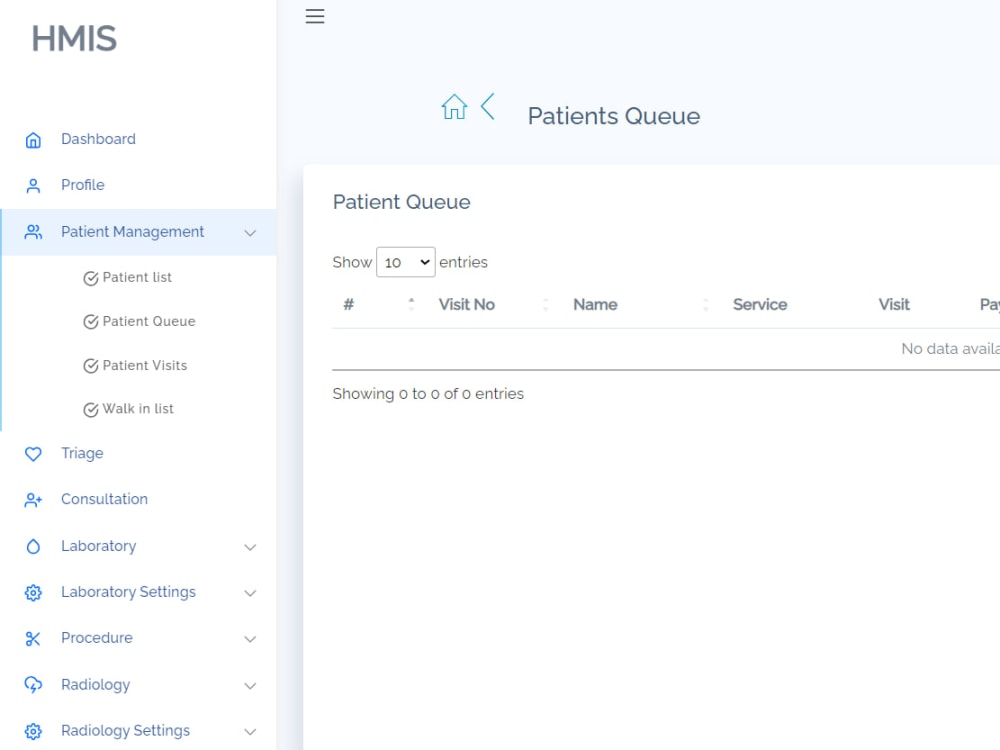The width and height of the screenshot is (1000, 750).
Task: Click the Procedure scissors icon
Action: click(x=33, y=638)
